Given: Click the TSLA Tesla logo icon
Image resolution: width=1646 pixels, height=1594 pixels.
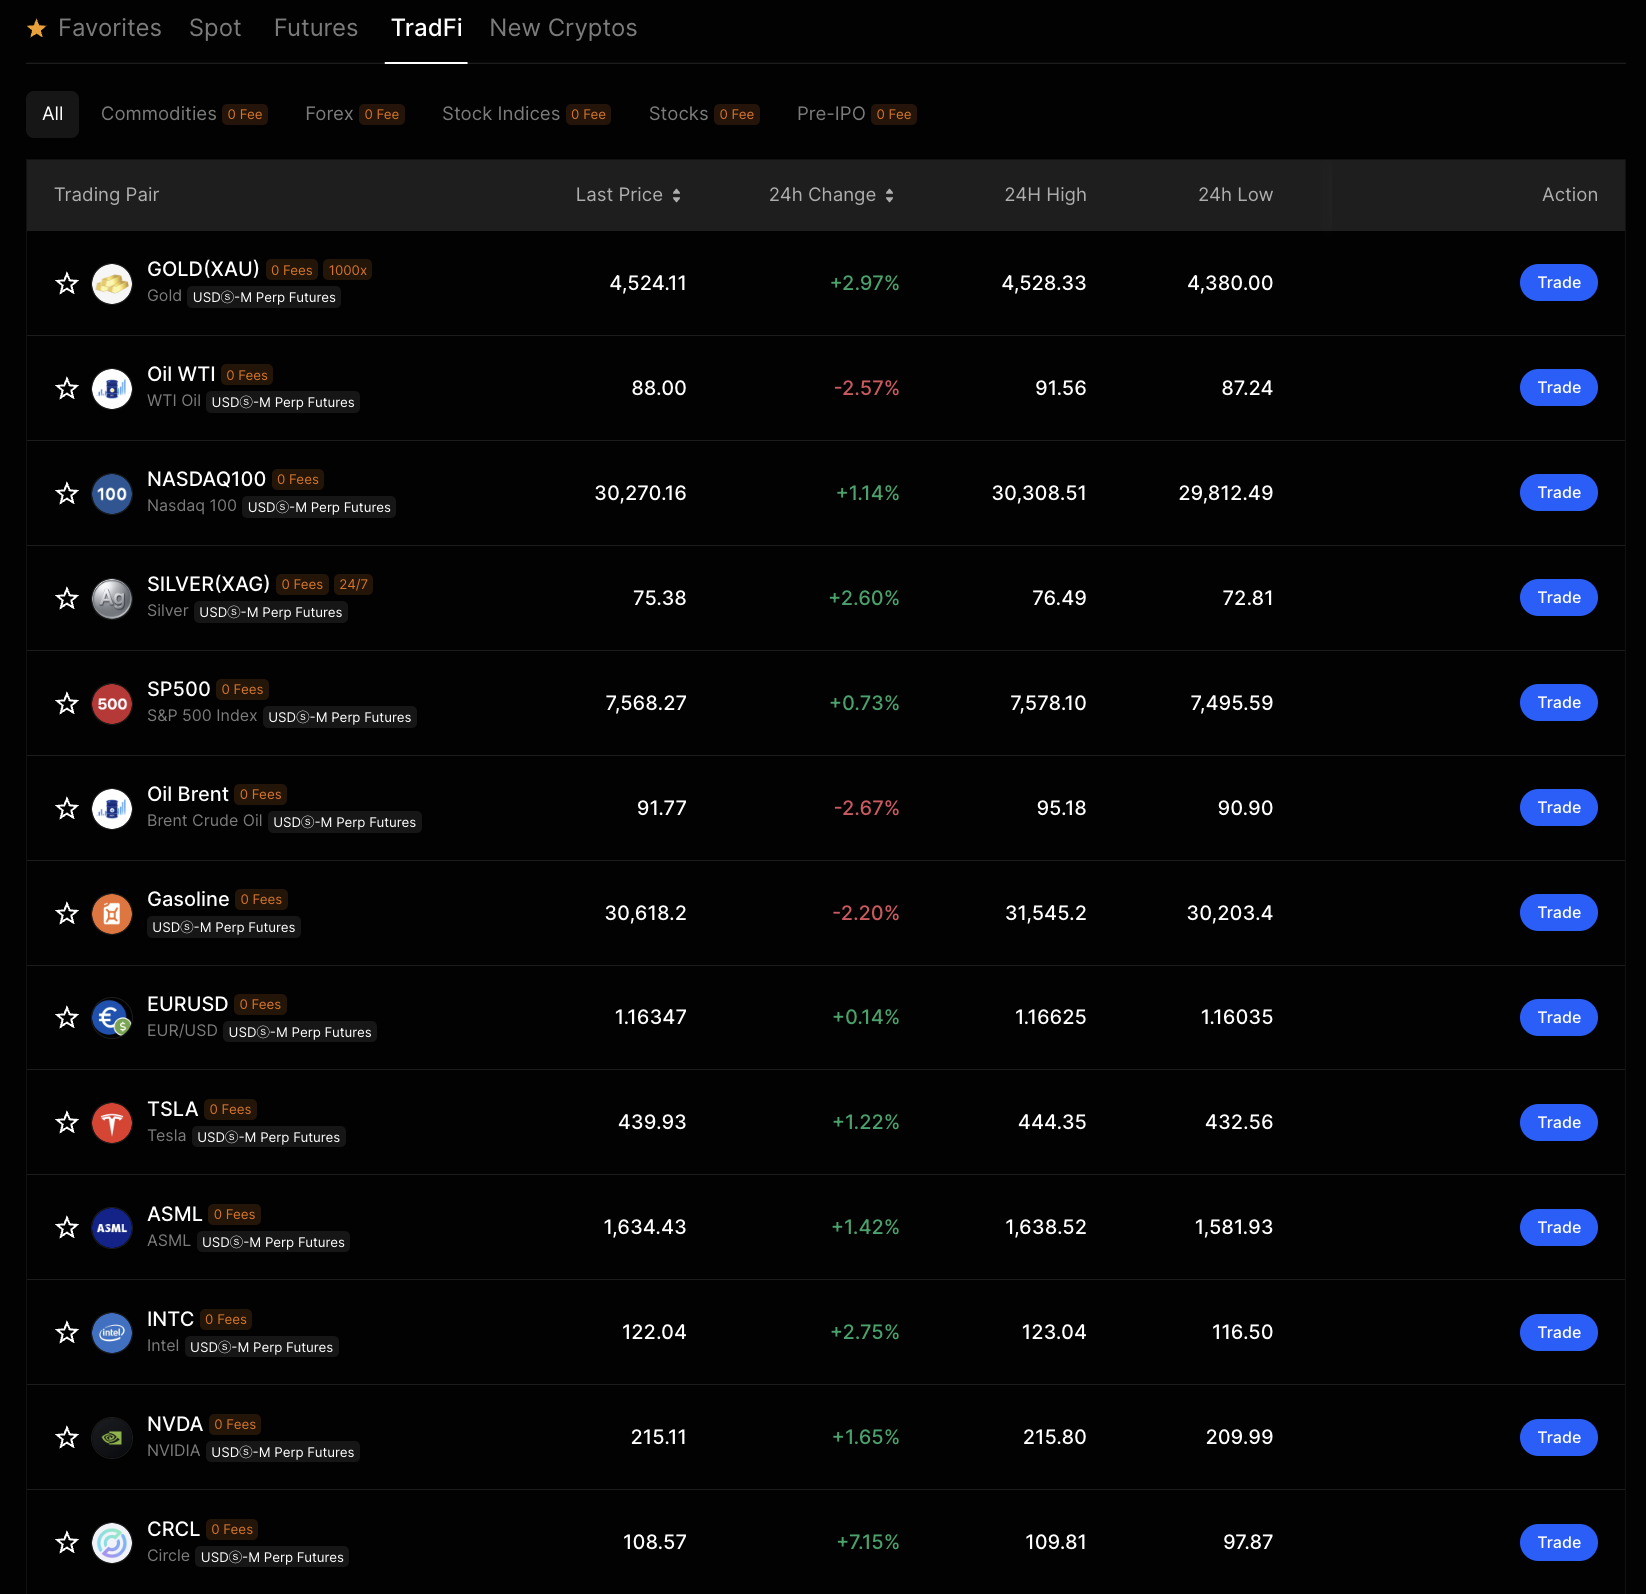Looking at the screenshot, I should pos(112,1123).
